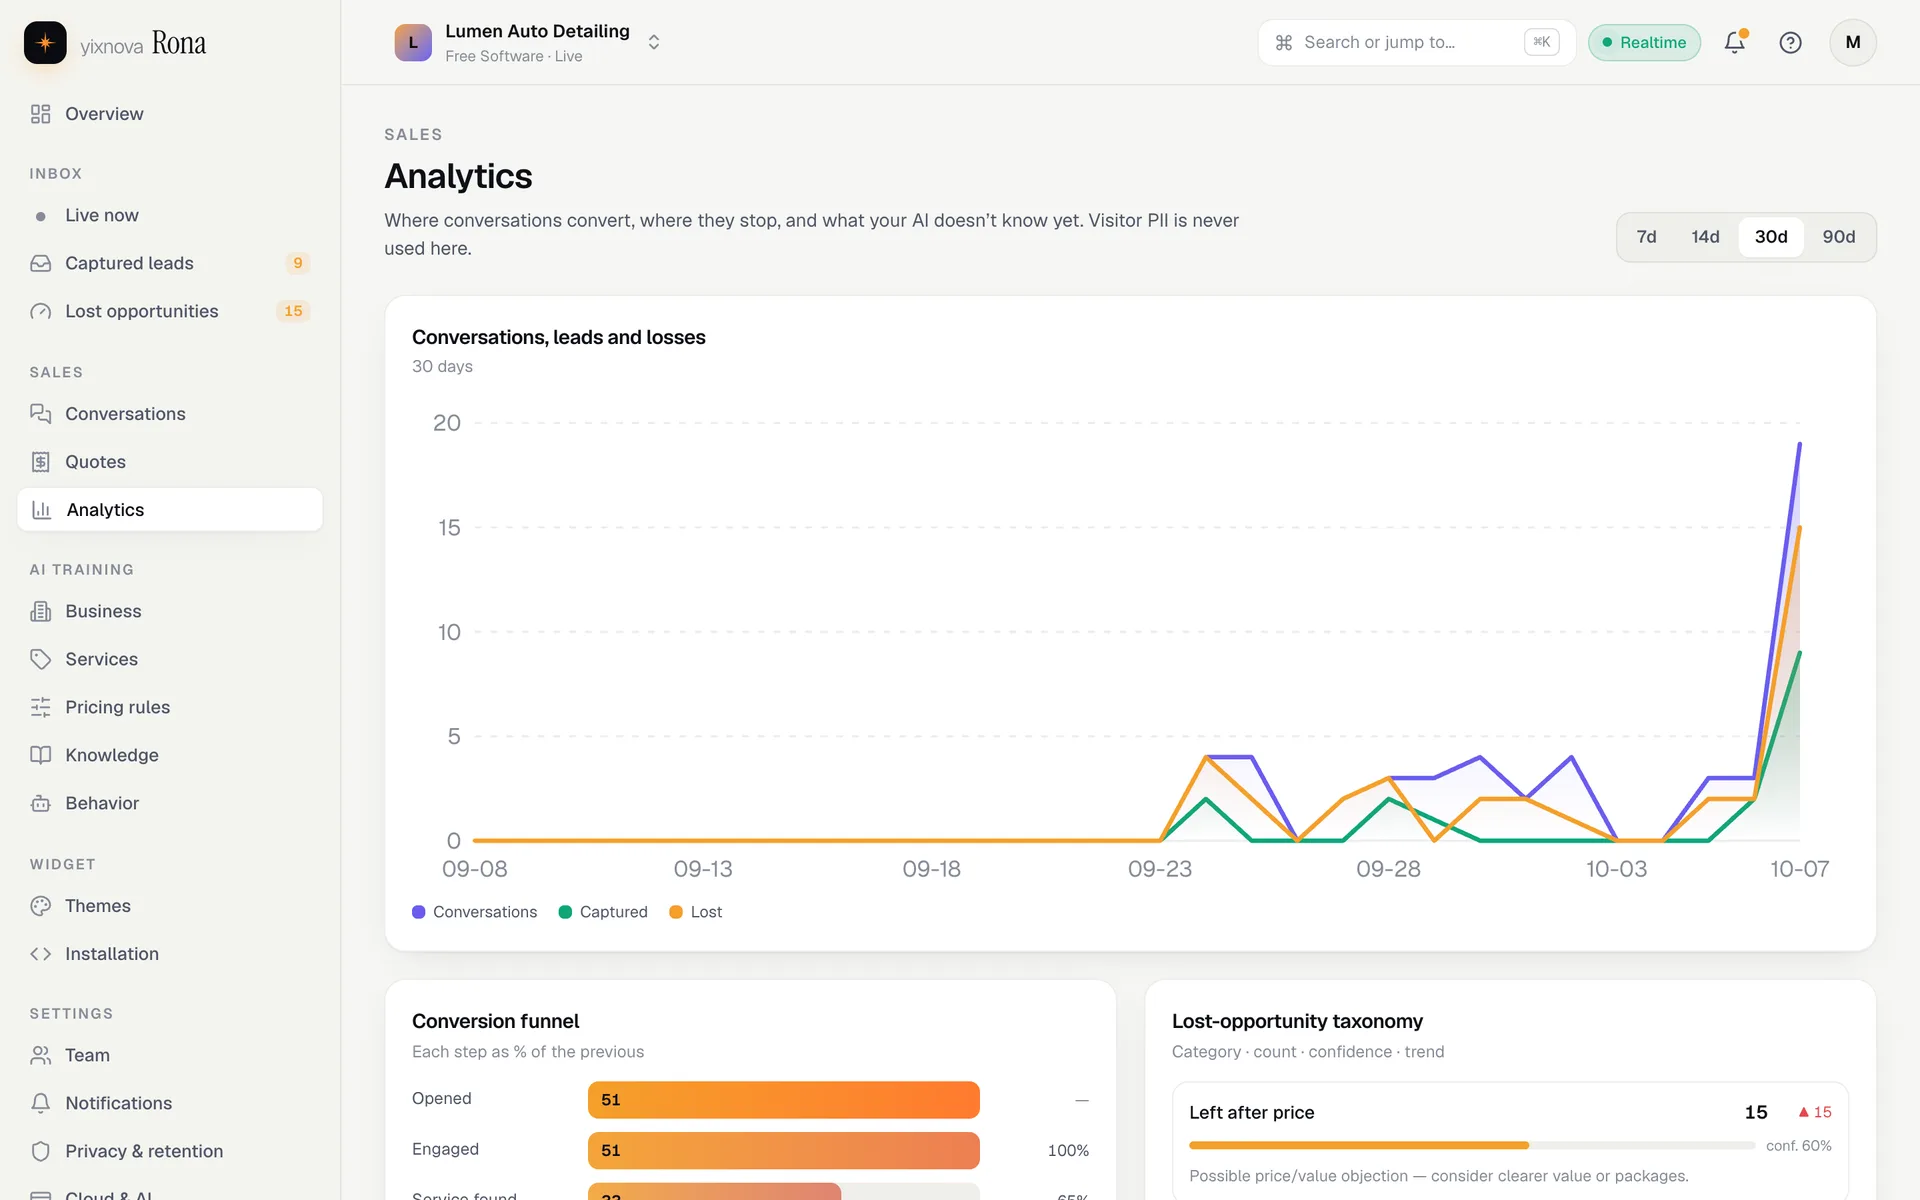Open Privacy & retention settings
The image size is (1920, 1200).
[170, 1151]
